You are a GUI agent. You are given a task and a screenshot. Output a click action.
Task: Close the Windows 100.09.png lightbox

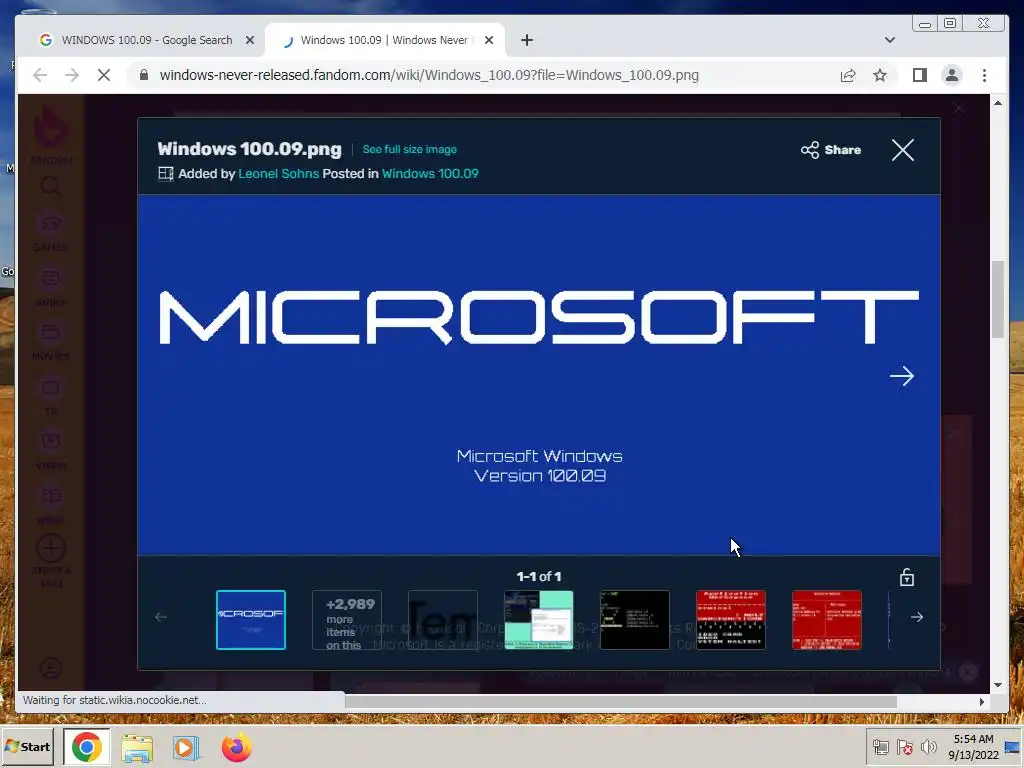(903, 150)
